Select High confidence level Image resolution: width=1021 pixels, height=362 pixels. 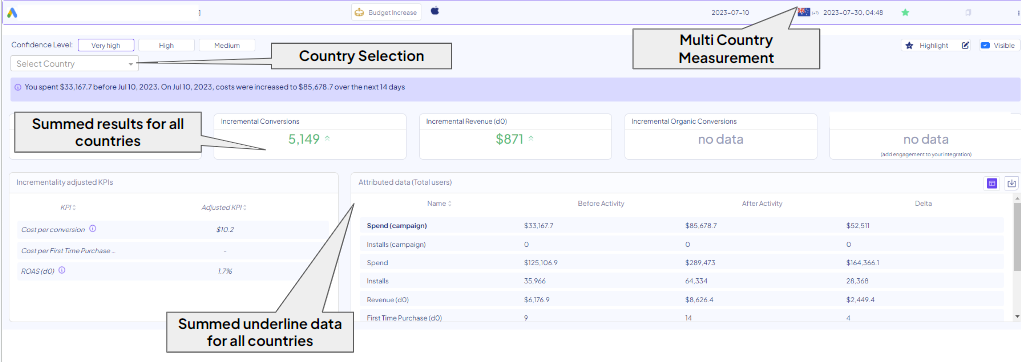point(166,46)
